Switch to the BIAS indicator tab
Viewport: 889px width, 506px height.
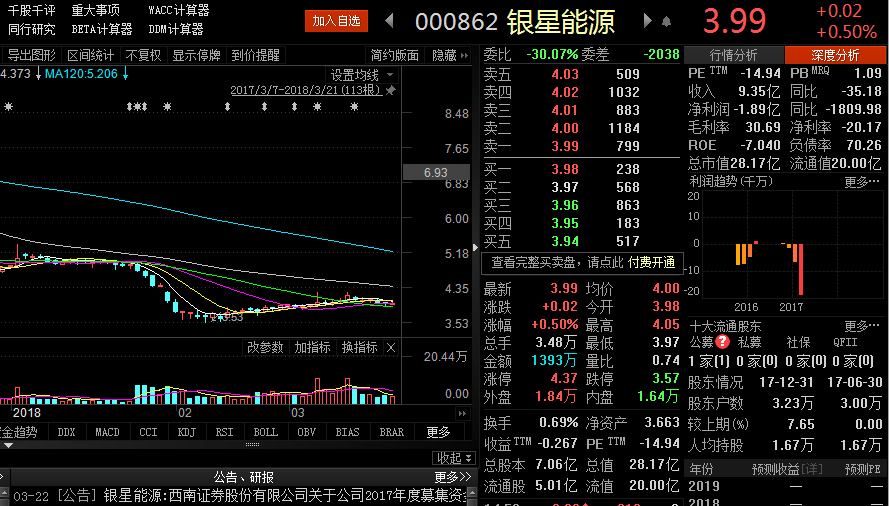coord(347,432)
